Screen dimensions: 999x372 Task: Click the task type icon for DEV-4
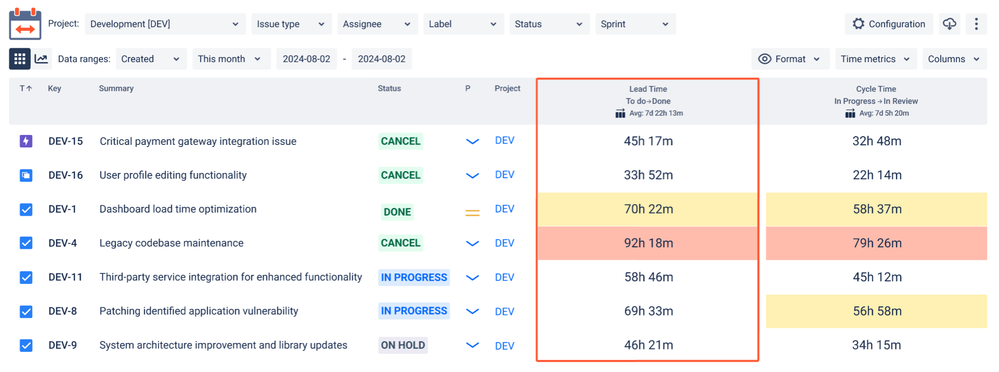(25, 243)
